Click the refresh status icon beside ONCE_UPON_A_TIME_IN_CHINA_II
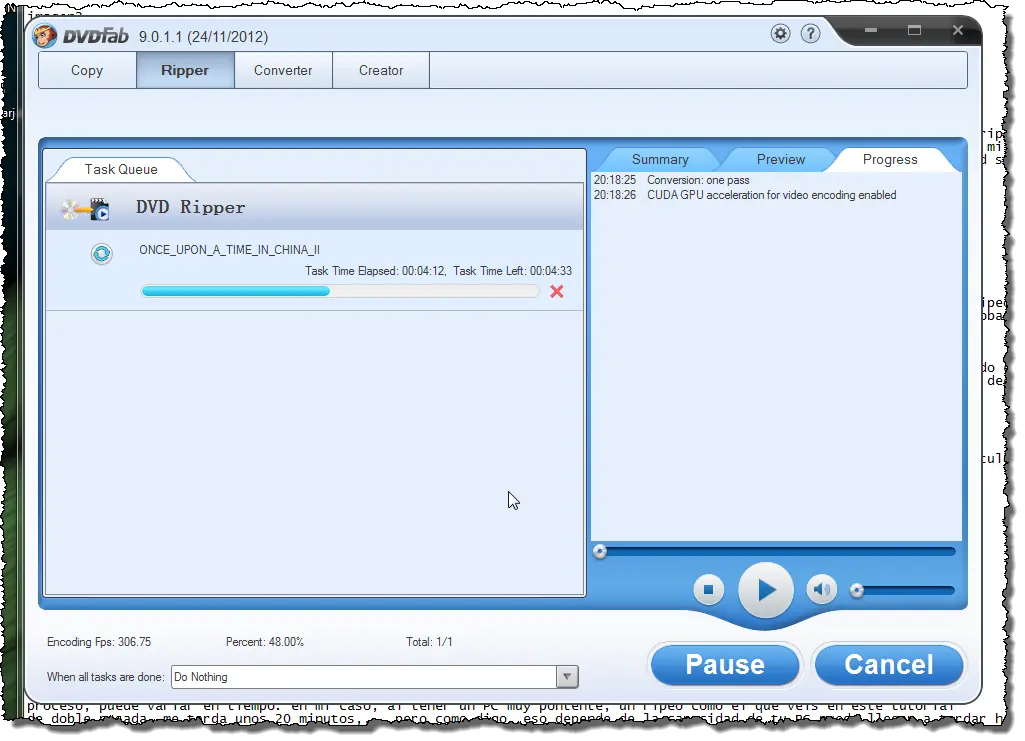Viewport: 1025px width, 741px height. (x=101, y=254)
